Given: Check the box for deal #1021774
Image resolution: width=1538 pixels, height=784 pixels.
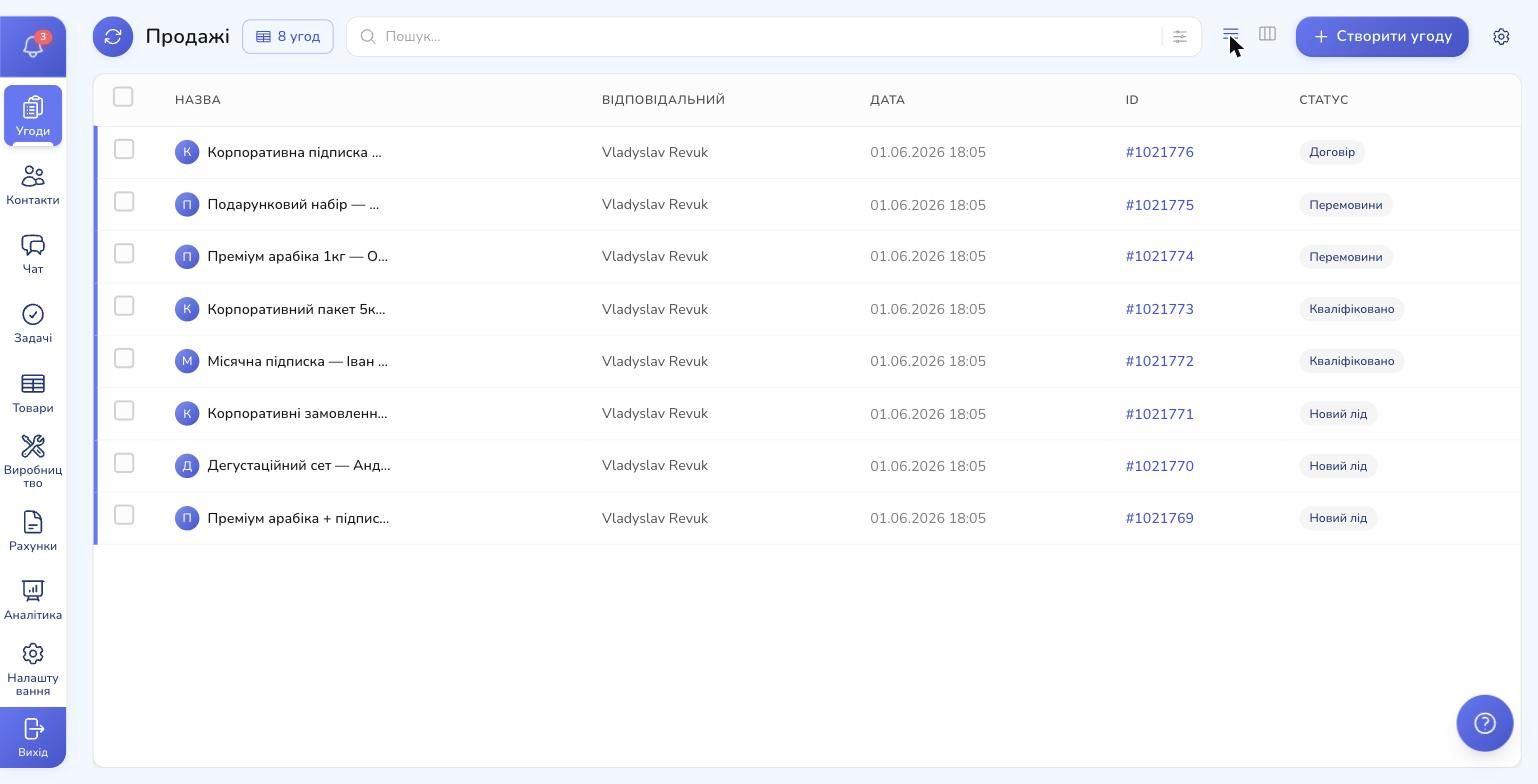Looking at the screenshot, I should (124, 254).
